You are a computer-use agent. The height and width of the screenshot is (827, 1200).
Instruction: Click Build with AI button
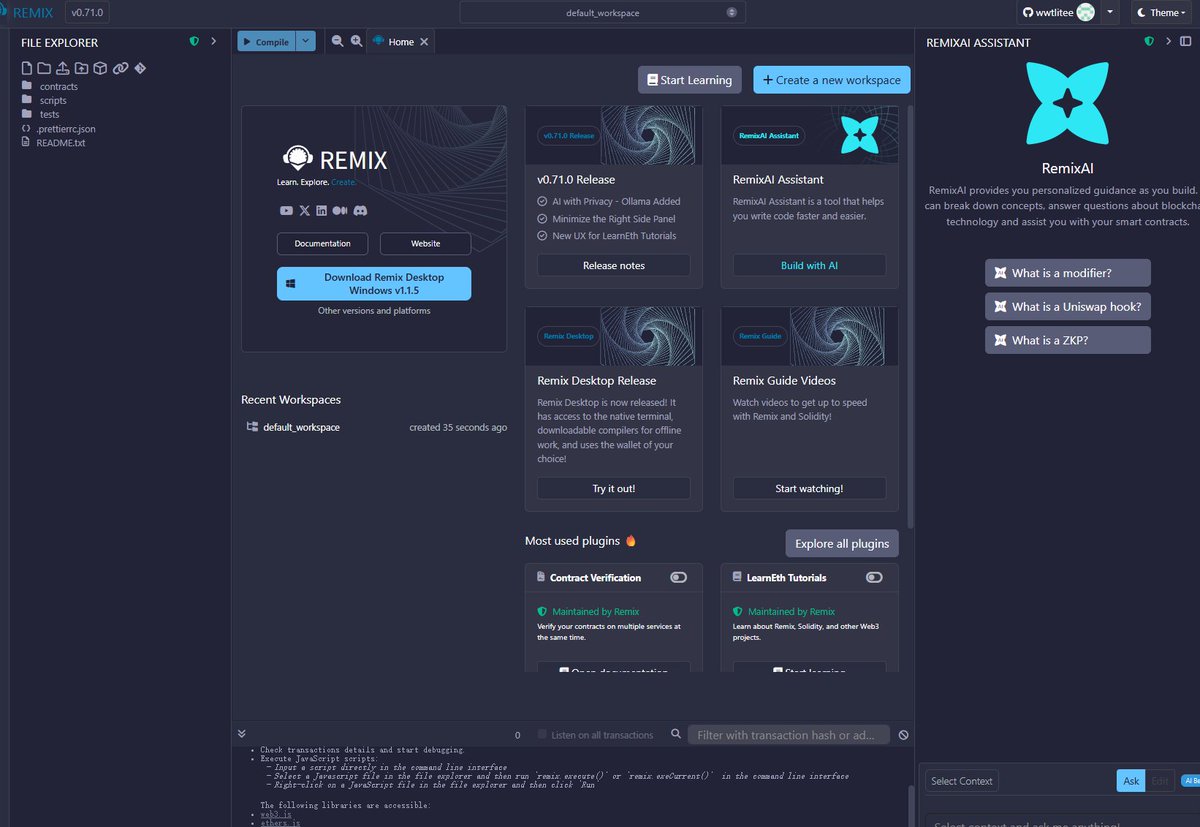(x=809, y=265)
